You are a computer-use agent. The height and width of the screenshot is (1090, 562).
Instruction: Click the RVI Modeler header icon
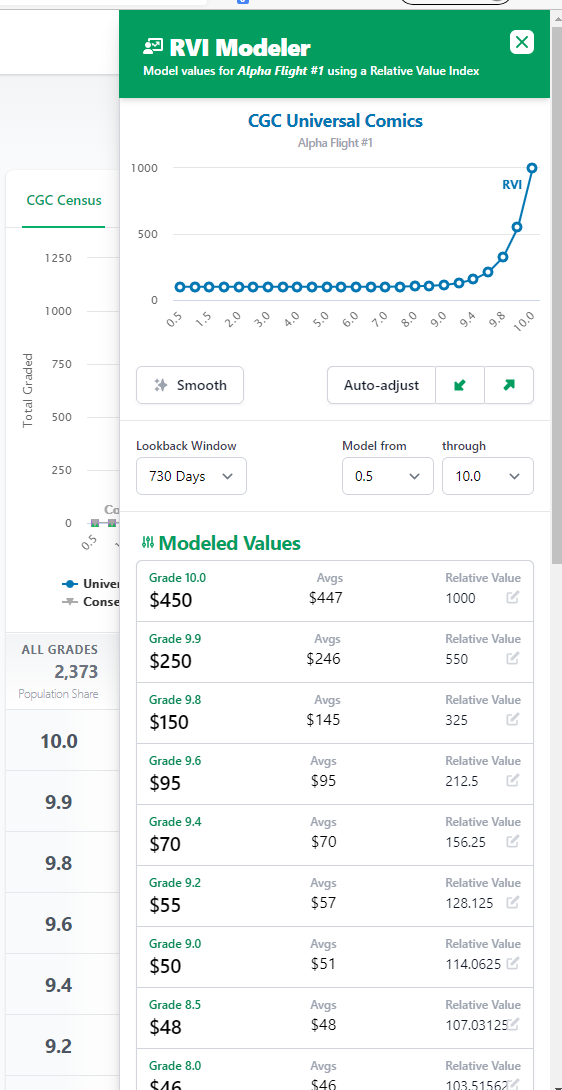(x=152, y=47)
